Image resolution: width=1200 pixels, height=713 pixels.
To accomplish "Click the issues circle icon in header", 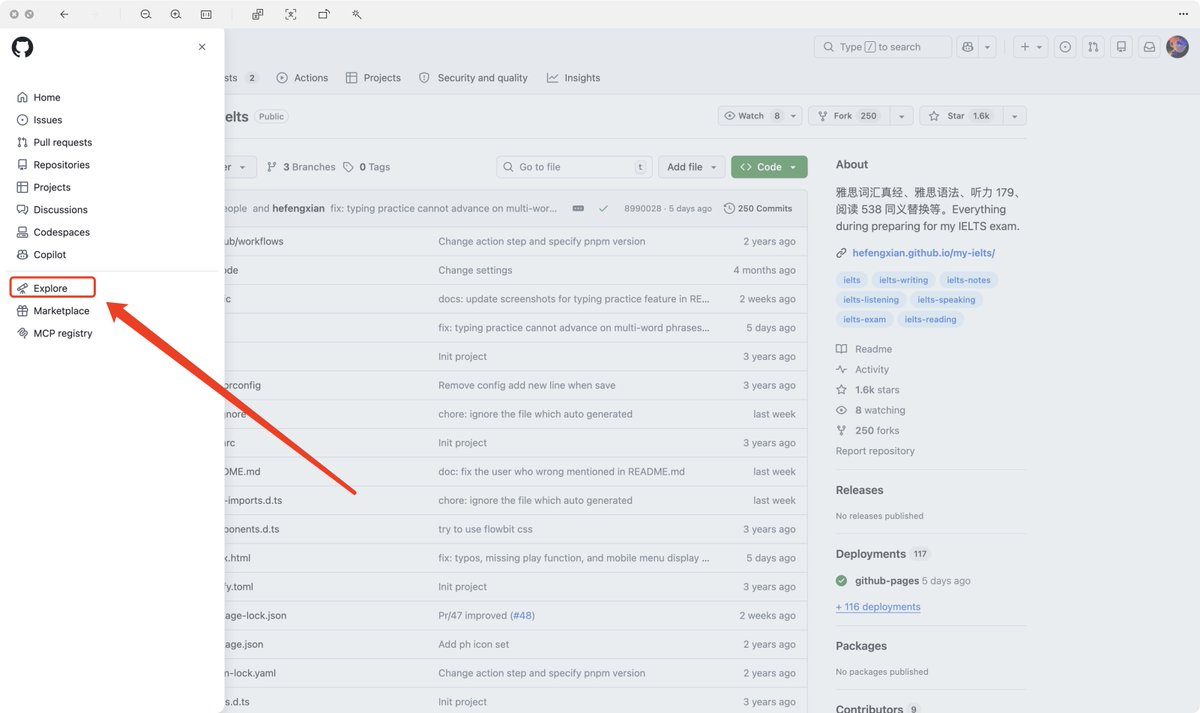I will point(1065,47).
